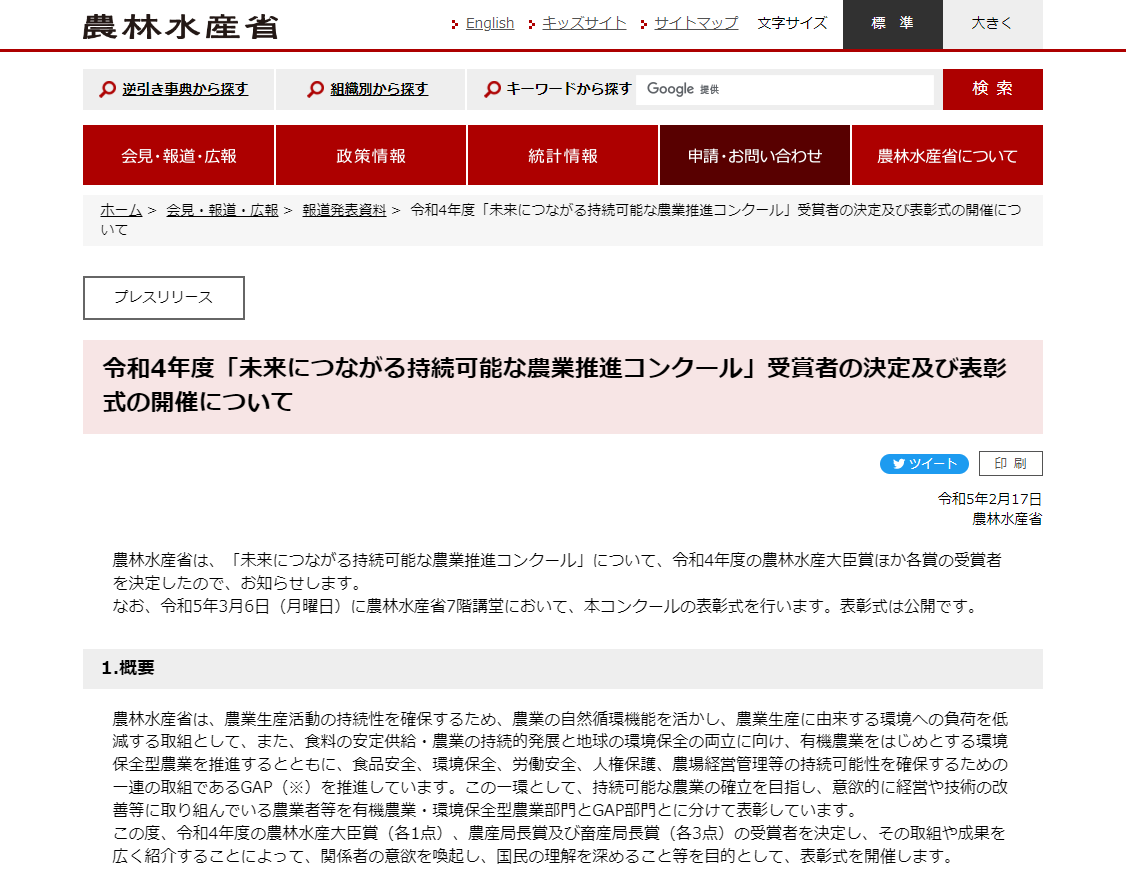Open the サイトマップ link
The image size is (1126, 874).
click(x=696, y=23)
